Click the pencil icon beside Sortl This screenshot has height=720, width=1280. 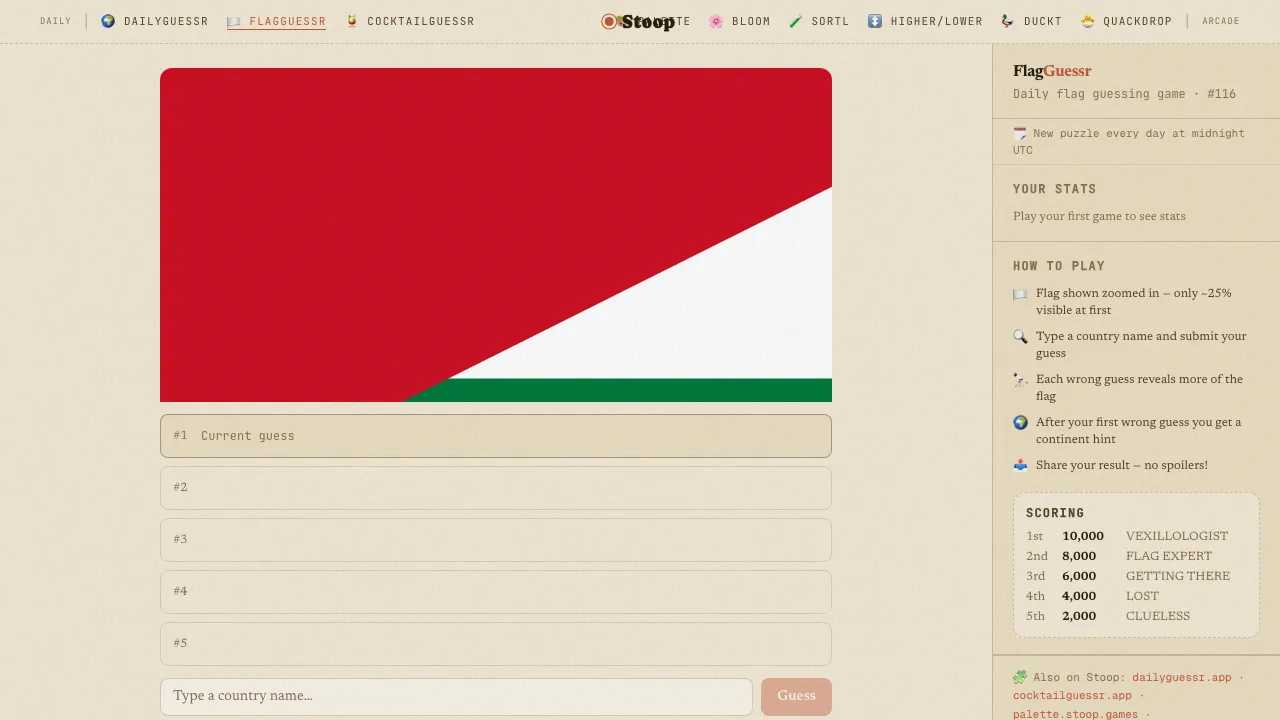coord(796,21)
